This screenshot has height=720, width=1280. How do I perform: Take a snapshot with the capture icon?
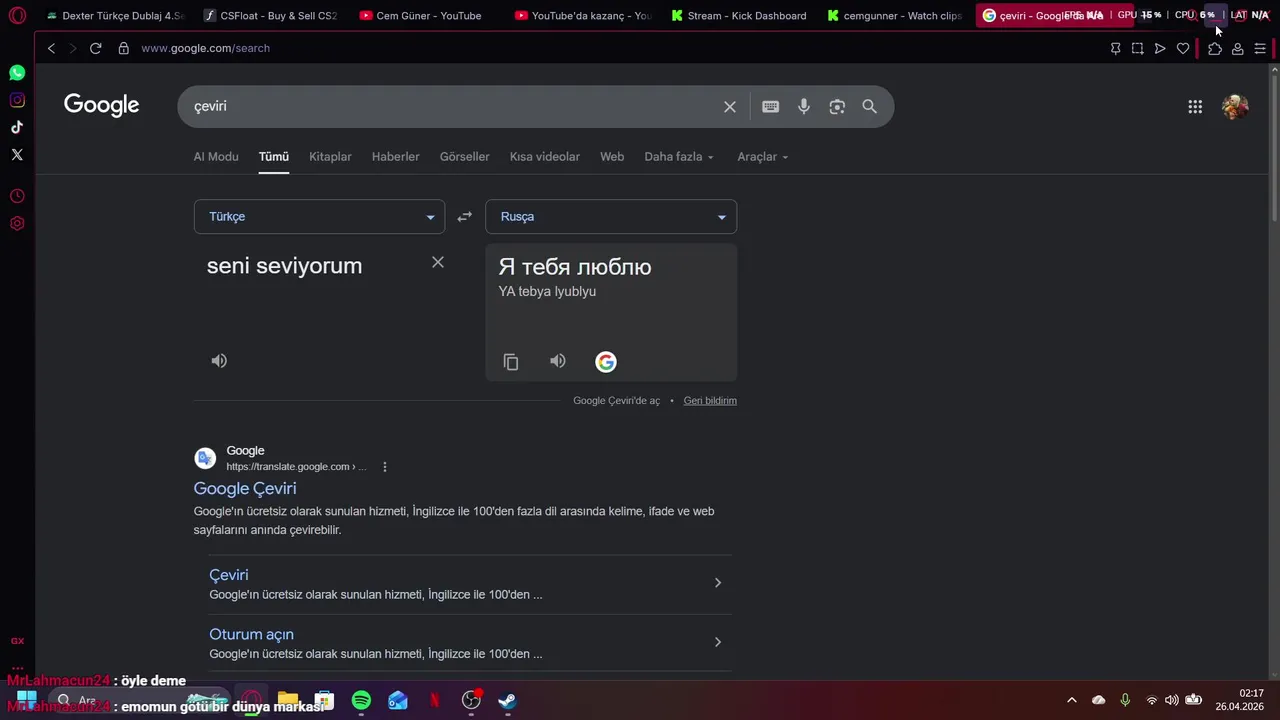1137,48
